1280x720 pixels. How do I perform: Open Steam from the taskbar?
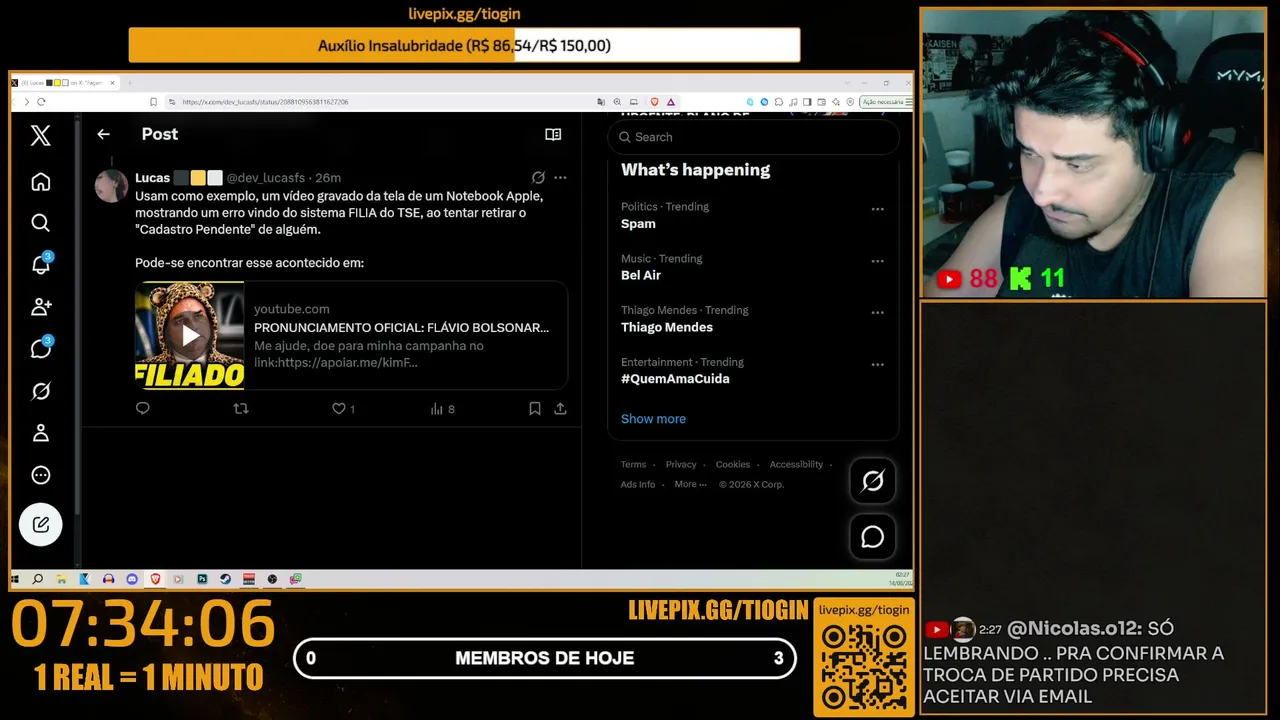point(225,579)
